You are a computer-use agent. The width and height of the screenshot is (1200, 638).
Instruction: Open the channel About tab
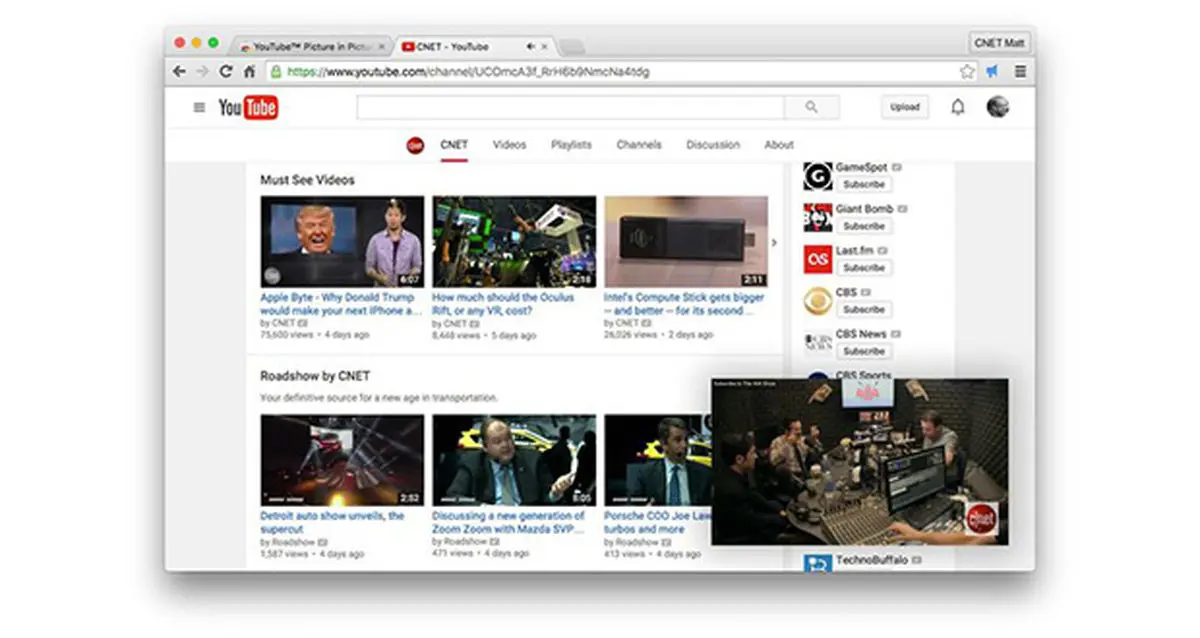(x=779, y=145)
